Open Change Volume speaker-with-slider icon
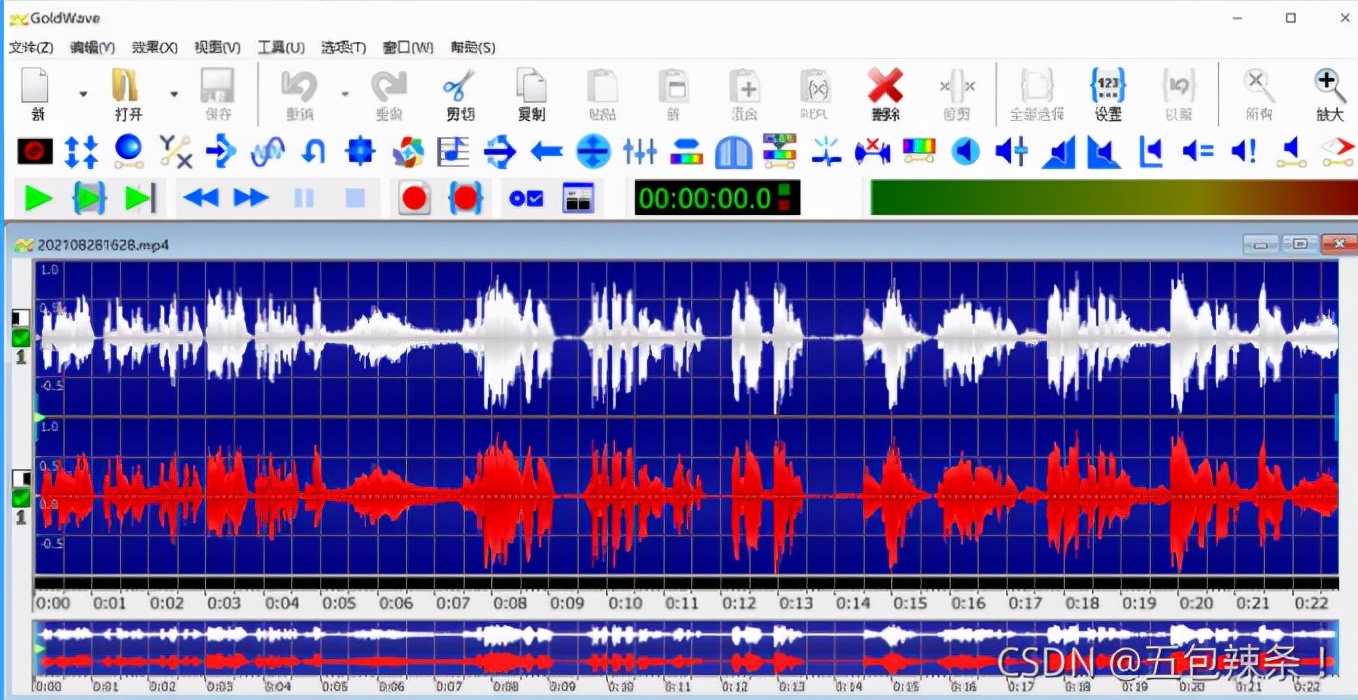This screenshot has height=700, width=1358. coord(1012,152)
